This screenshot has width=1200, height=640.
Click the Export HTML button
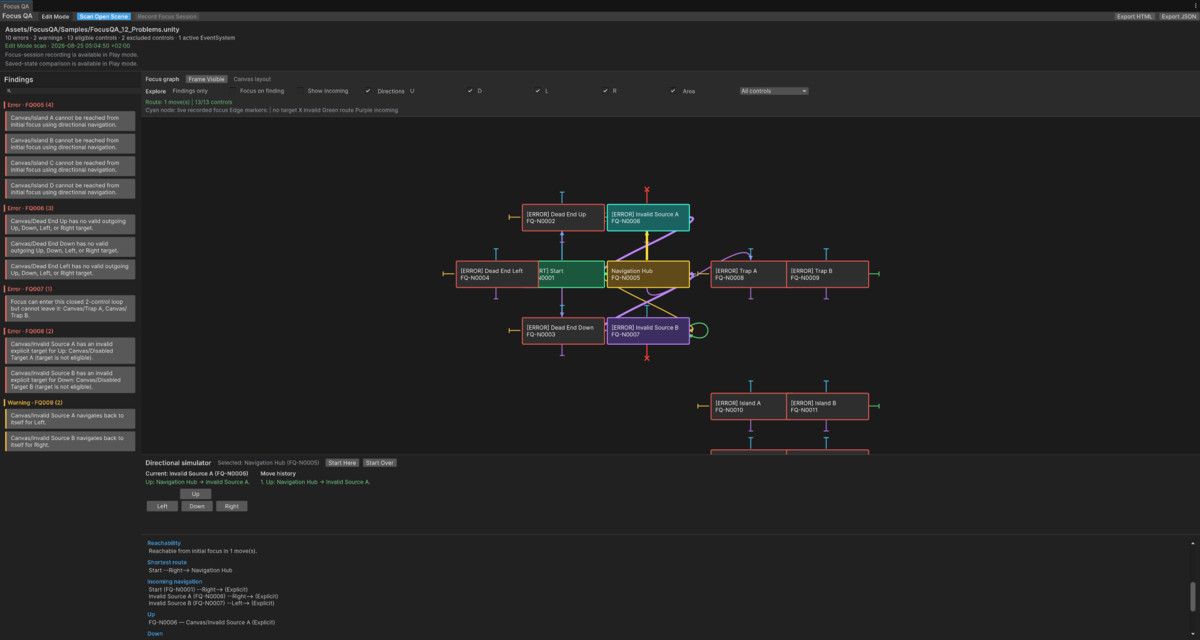1135,17
